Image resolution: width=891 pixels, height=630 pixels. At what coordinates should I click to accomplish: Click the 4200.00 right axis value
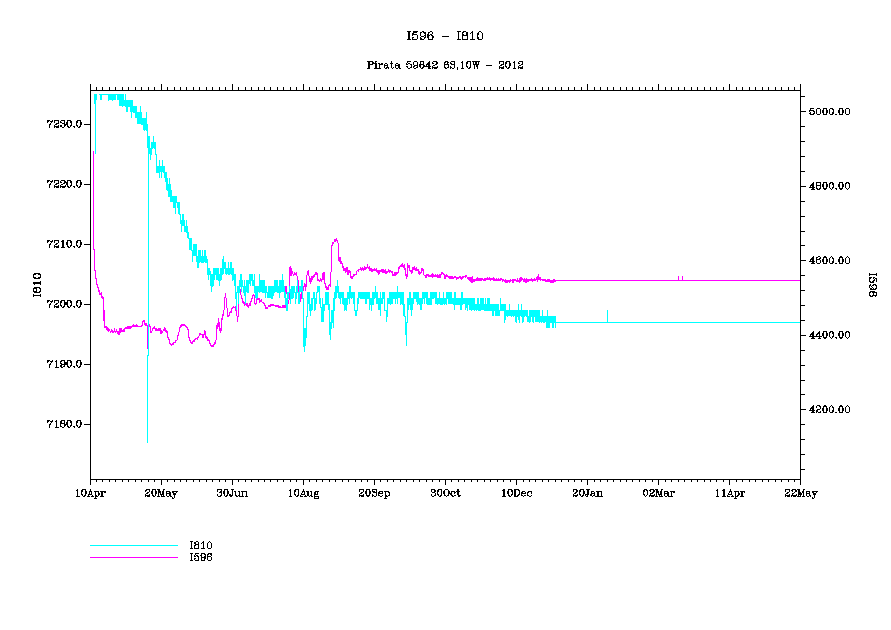[x=829, y=410]
